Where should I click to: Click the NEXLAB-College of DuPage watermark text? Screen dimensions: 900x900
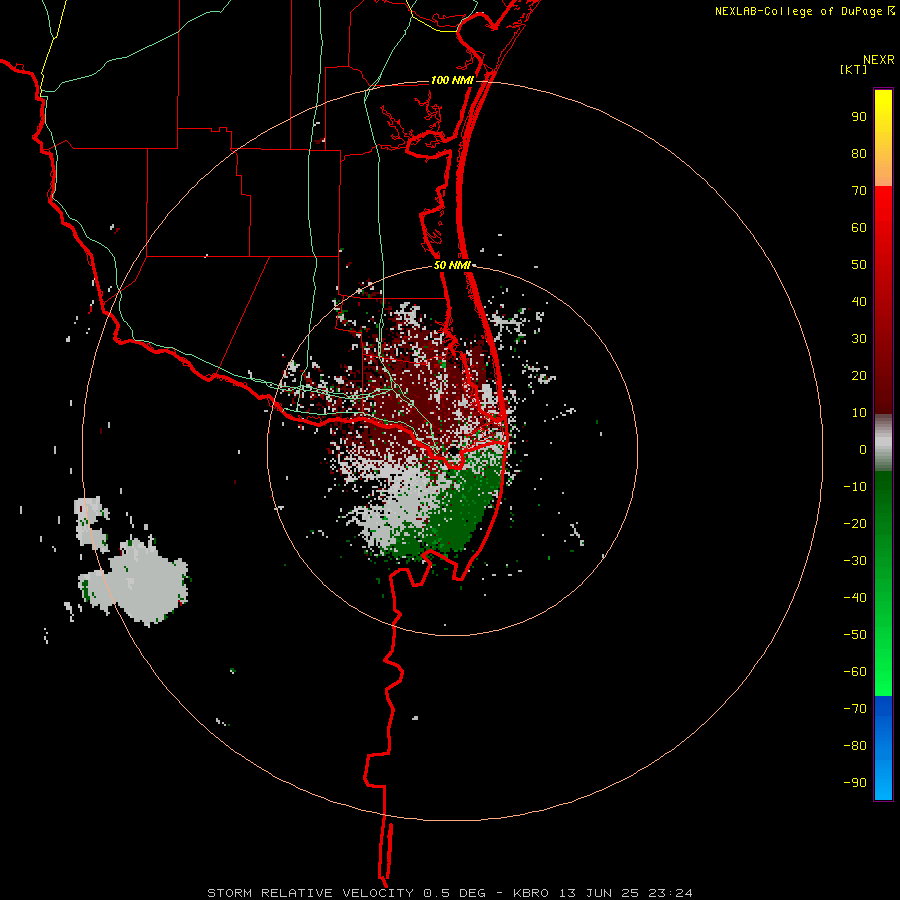point(805,11)
